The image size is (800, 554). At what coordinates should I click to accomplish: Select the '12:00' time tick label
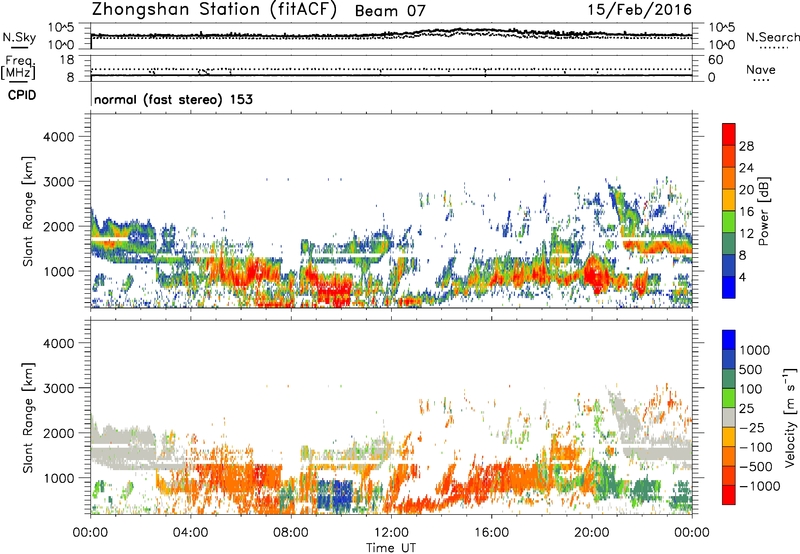pos(391,533)
